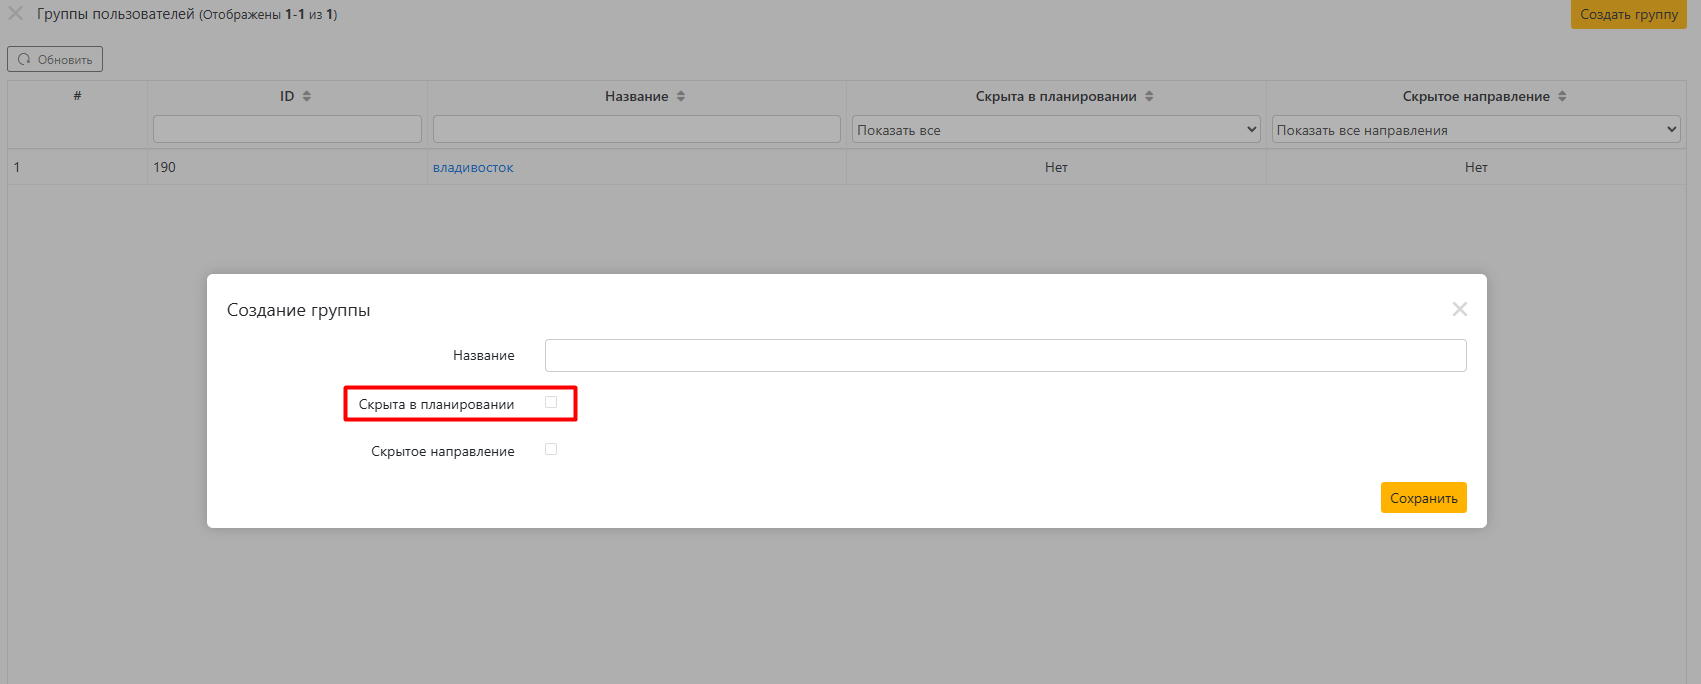Image resolution: width=1701 pixels, height=684 pixels.
Task: Click Создать группу button
Action: (x=1628, y=14)
